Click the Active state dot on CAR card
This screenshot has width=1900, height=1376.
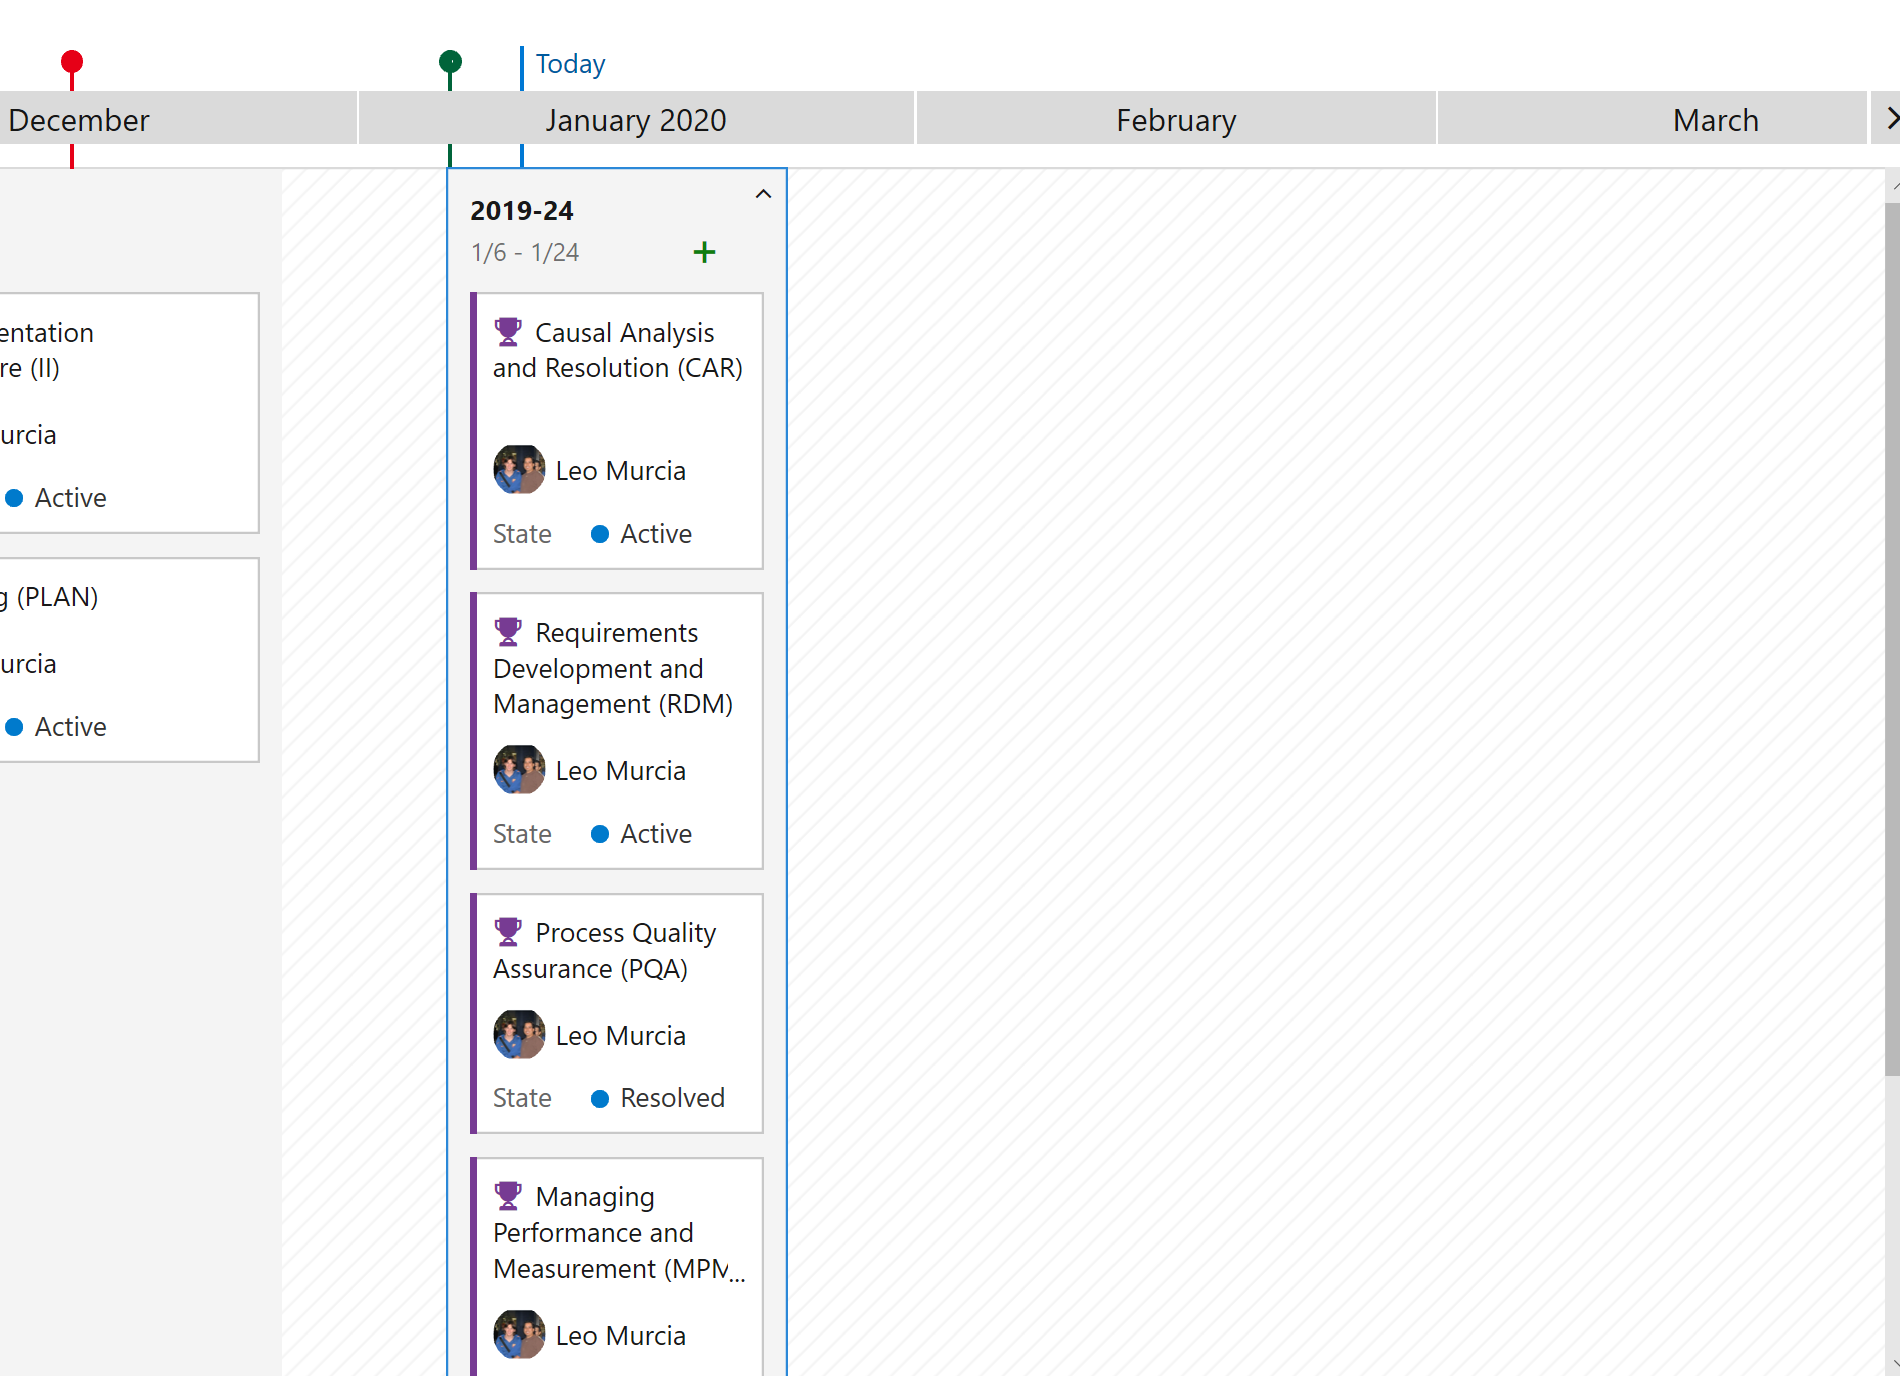click(600, 533)
